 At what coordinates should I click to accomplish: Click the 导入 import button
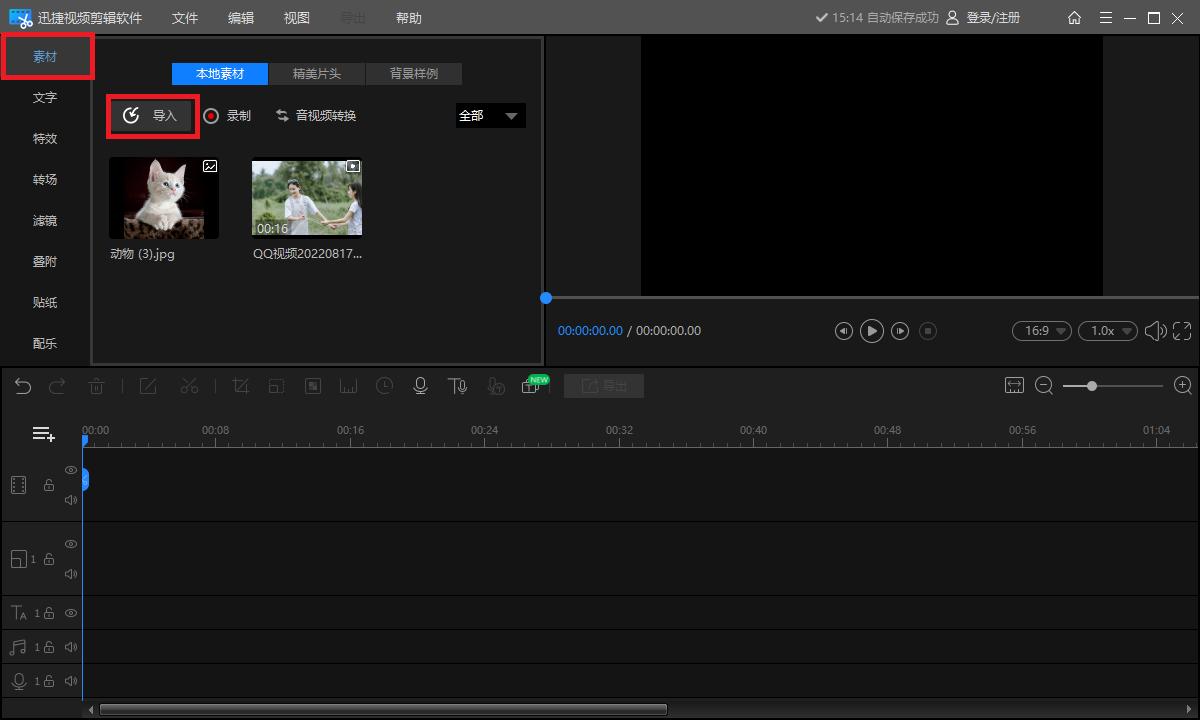coord(152,116)
